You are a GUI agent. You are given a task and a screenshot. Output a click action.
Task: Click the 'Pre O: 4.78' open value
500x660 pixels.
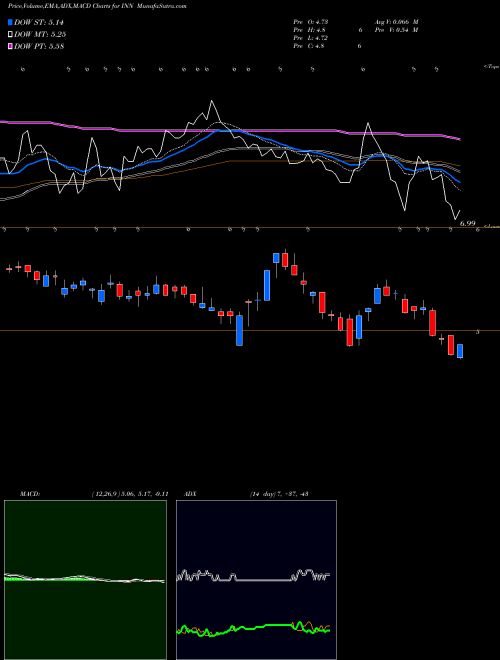click(x=311, y=22)
